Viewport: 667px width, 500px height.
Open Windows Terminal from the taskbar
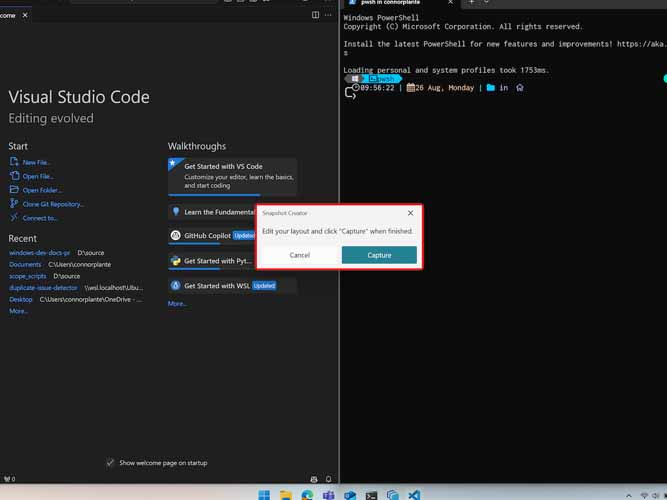coord(371,495)
